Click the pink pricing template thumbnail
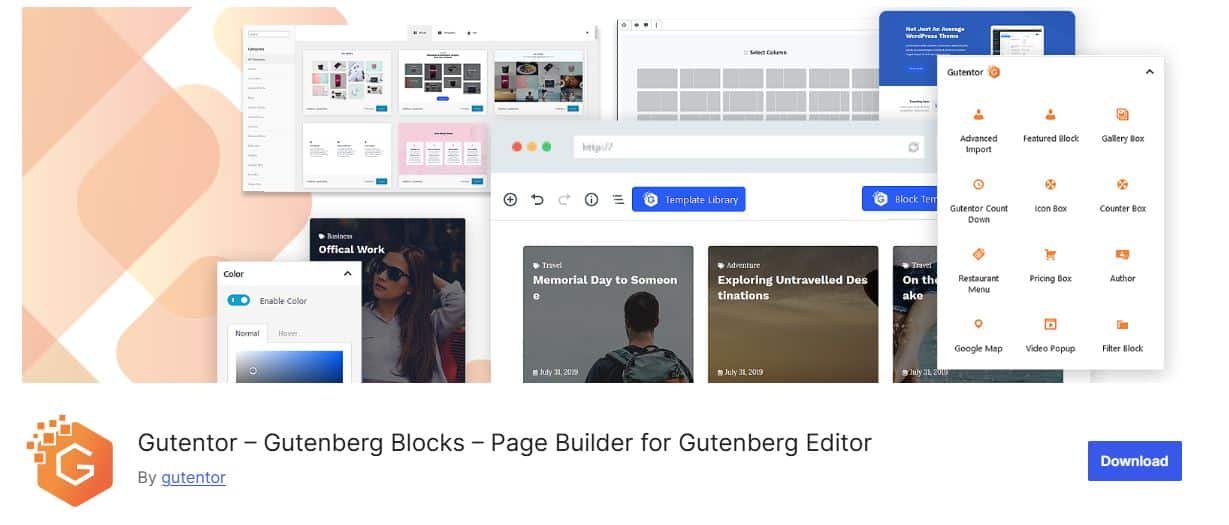The image size is (1229, 525). (443, 150)
